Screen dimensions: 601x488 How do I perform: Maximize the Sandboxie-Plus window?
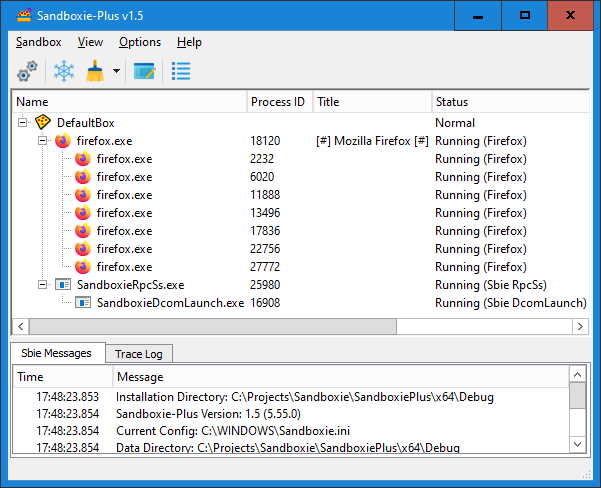click(x=524, y=16)
